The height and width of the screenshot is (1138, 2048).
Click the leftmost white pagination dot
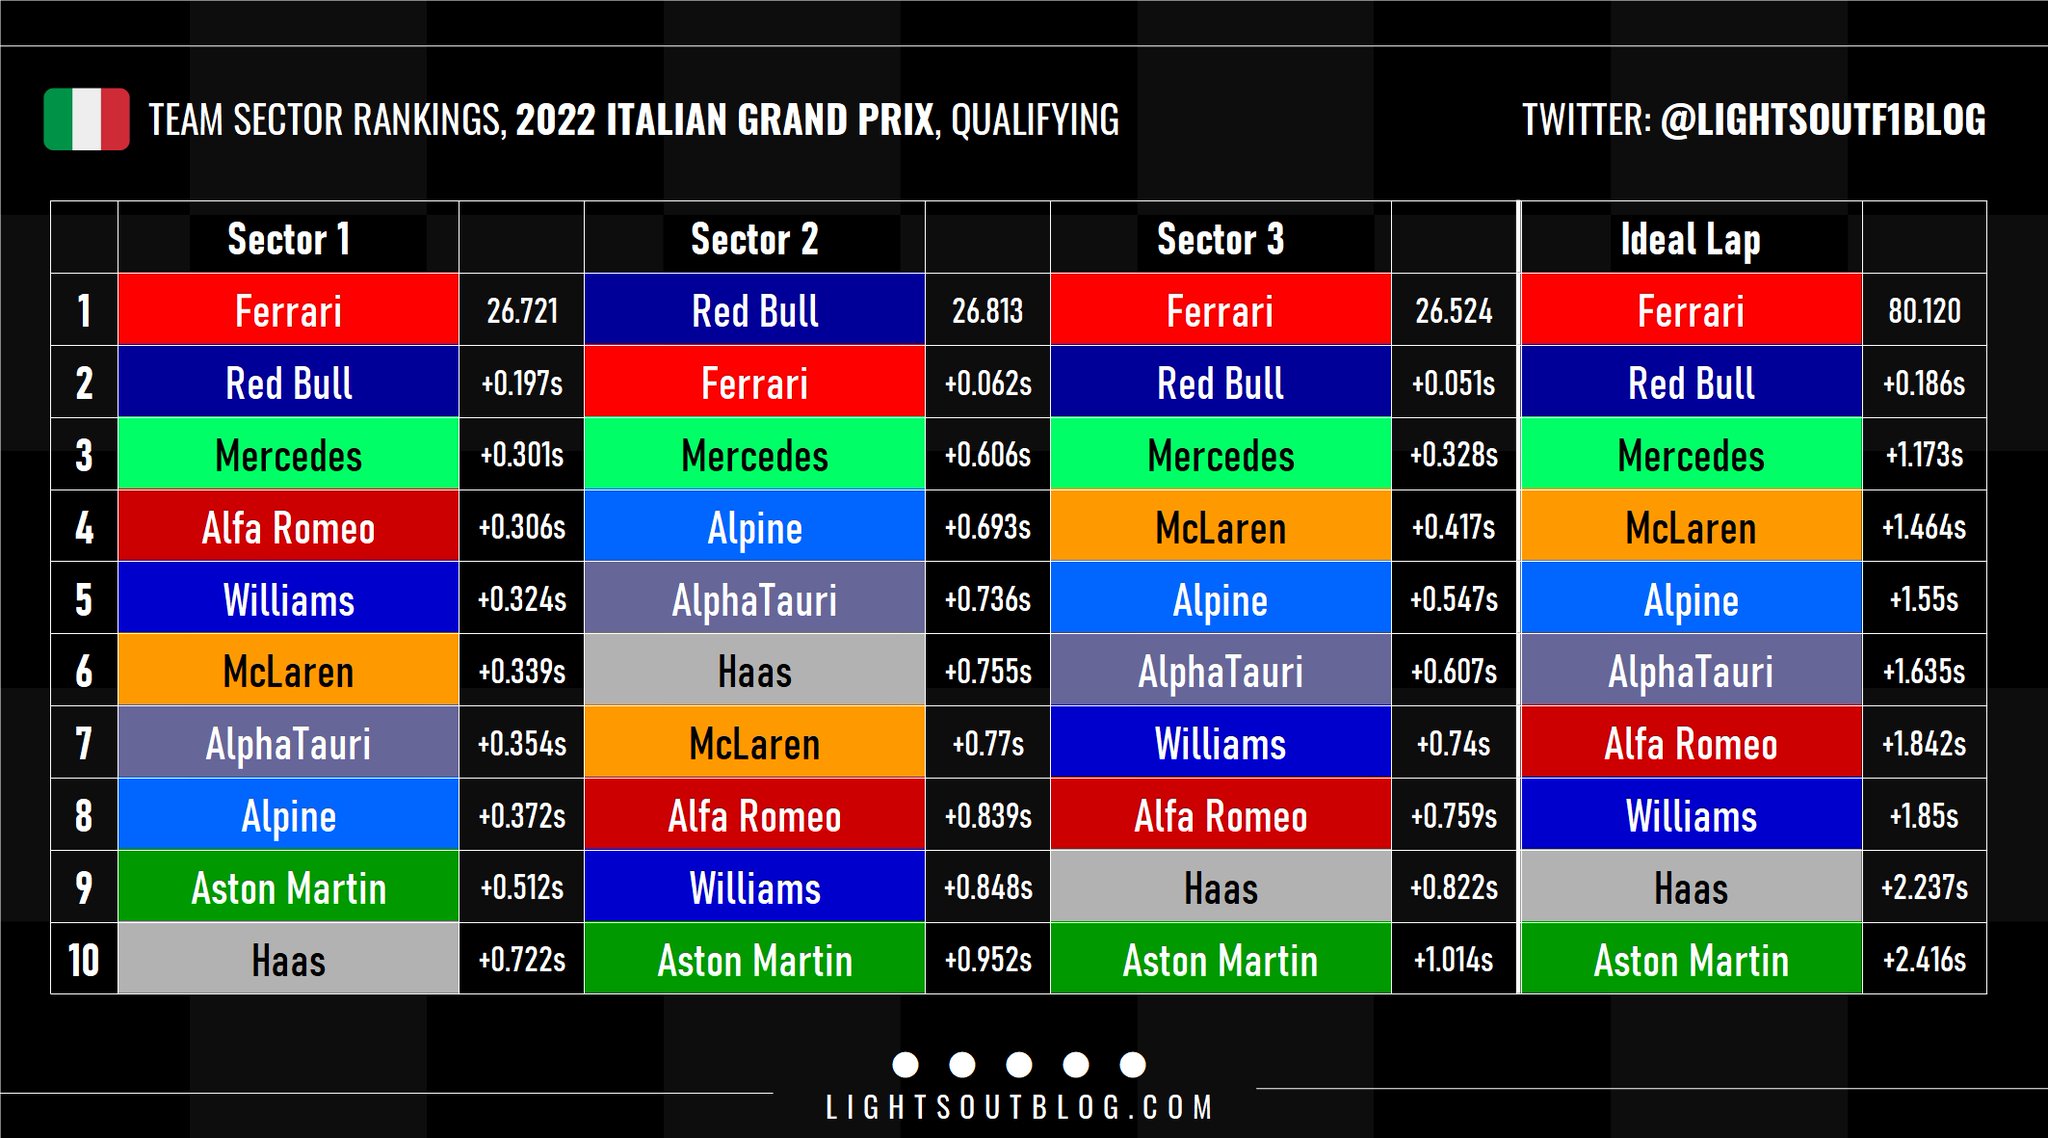click(905, 1065)
